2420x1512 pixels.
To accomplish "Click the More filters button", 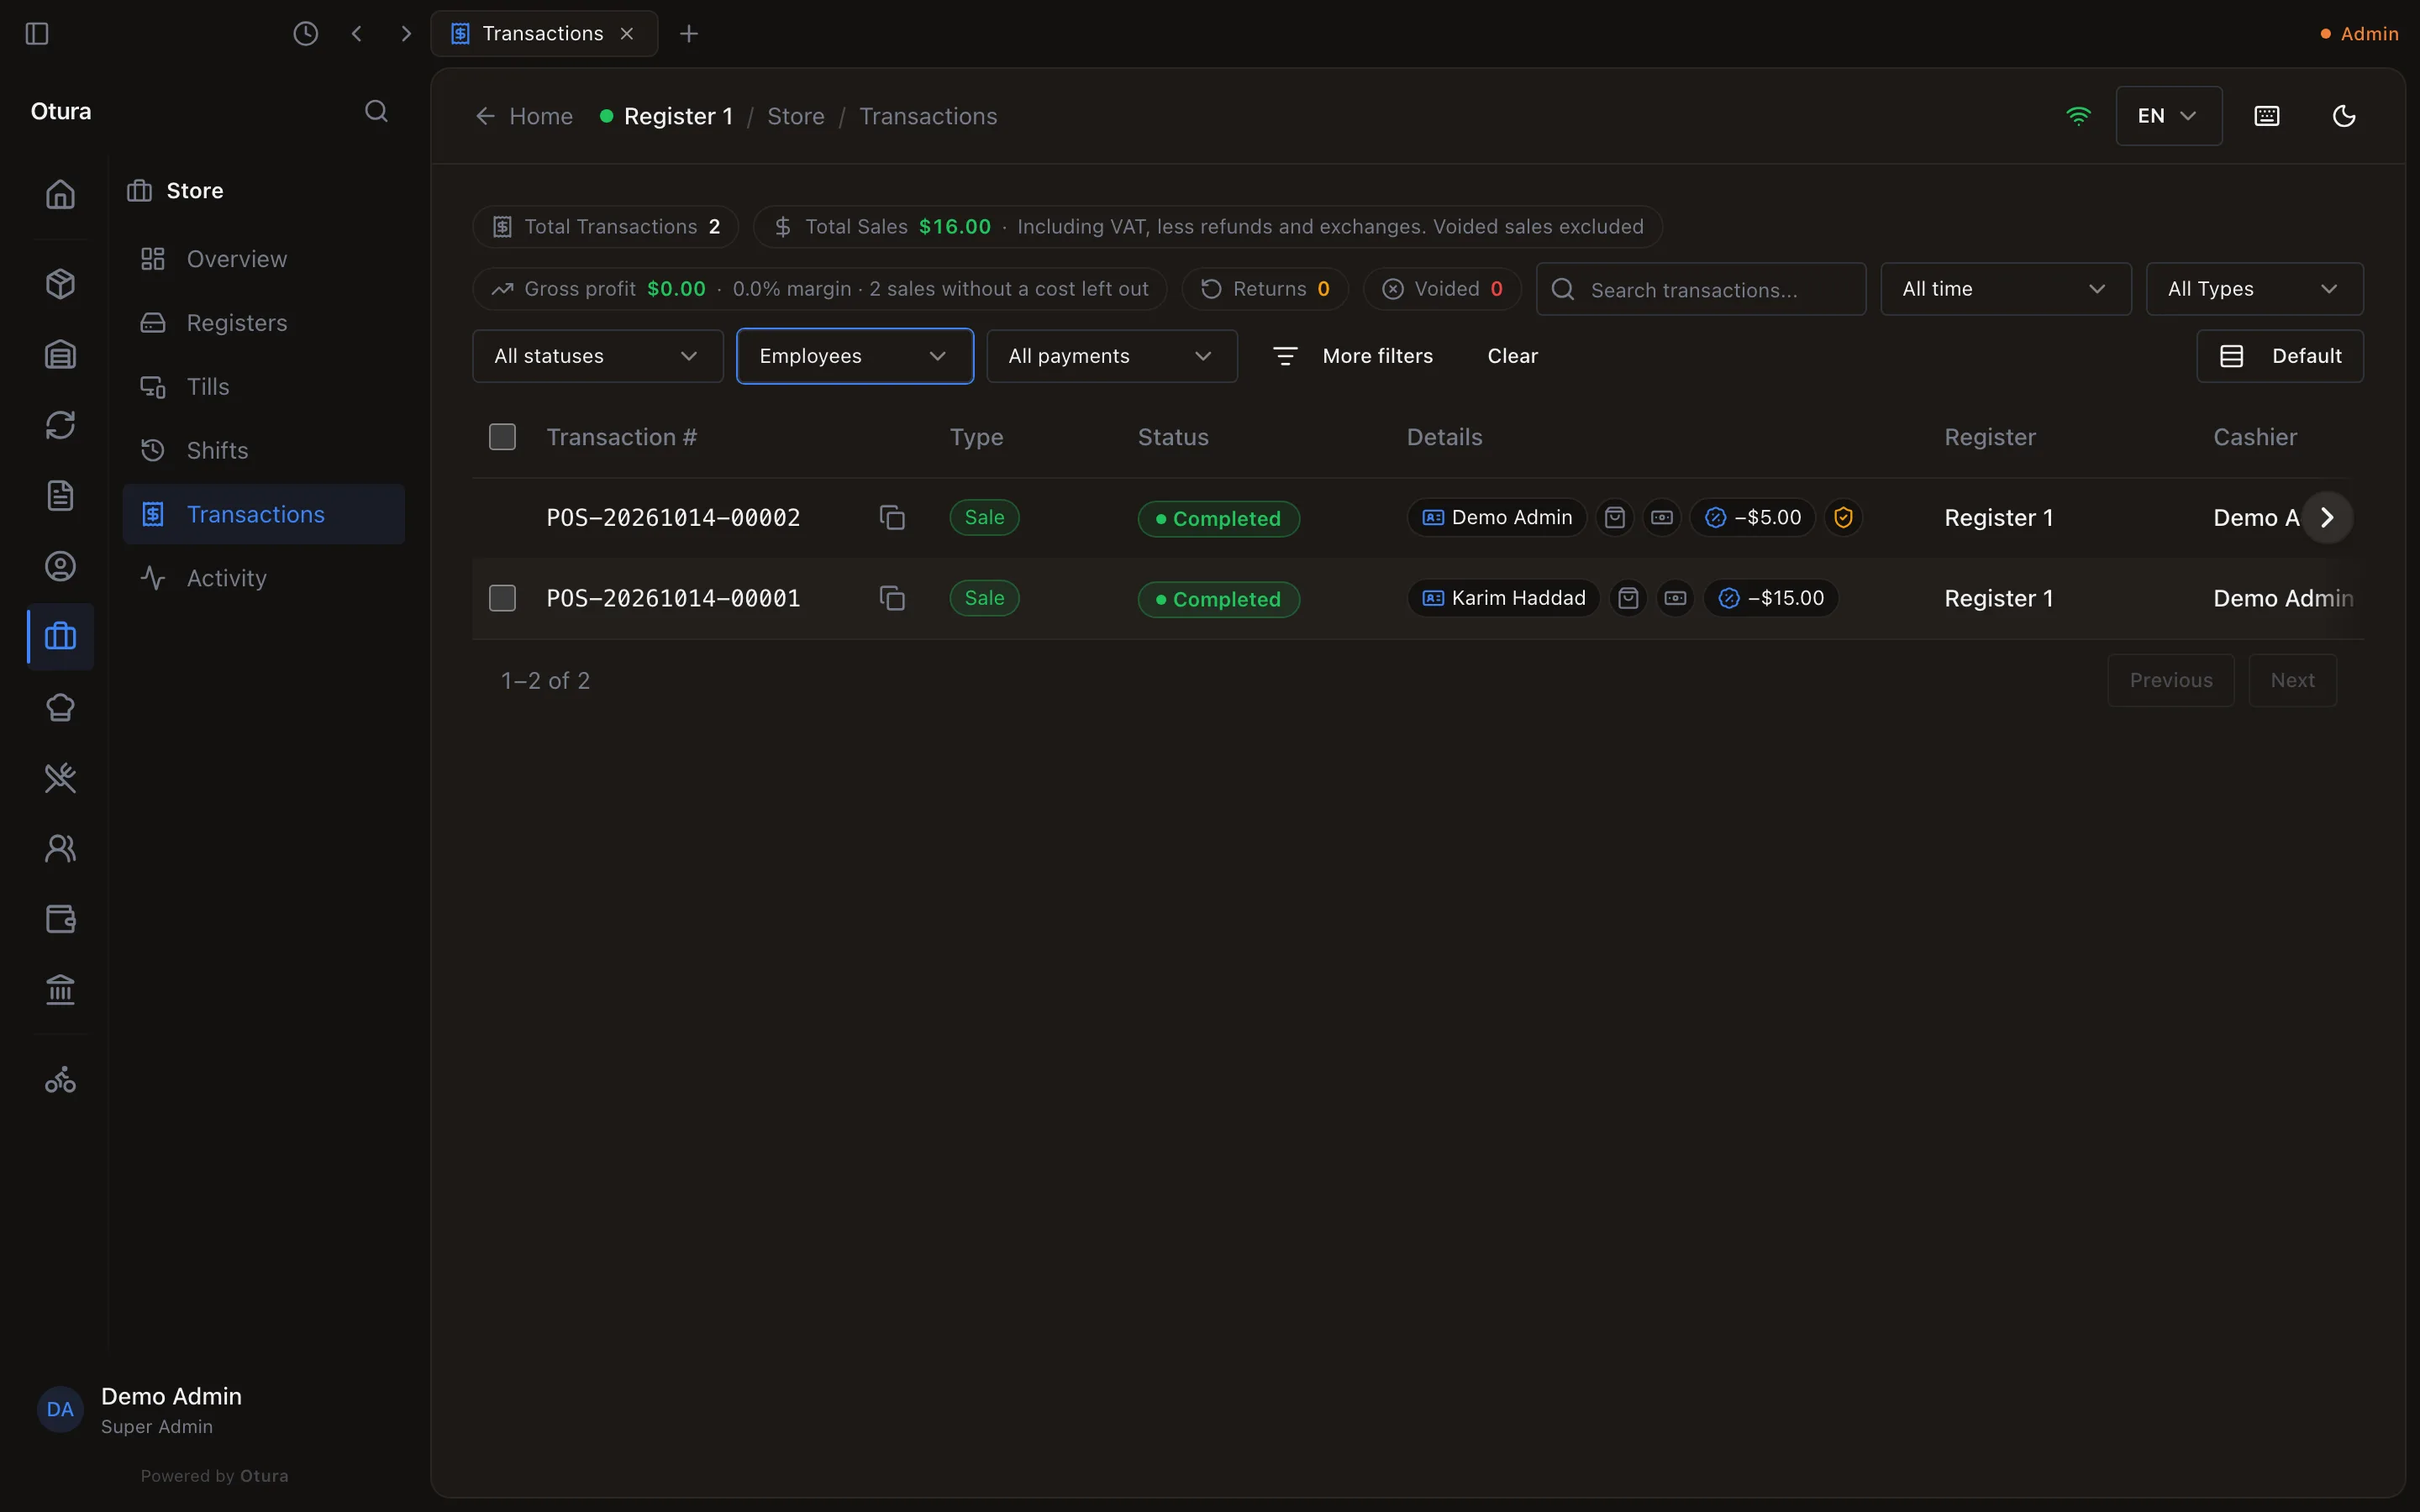I will tap(1352, 356).
